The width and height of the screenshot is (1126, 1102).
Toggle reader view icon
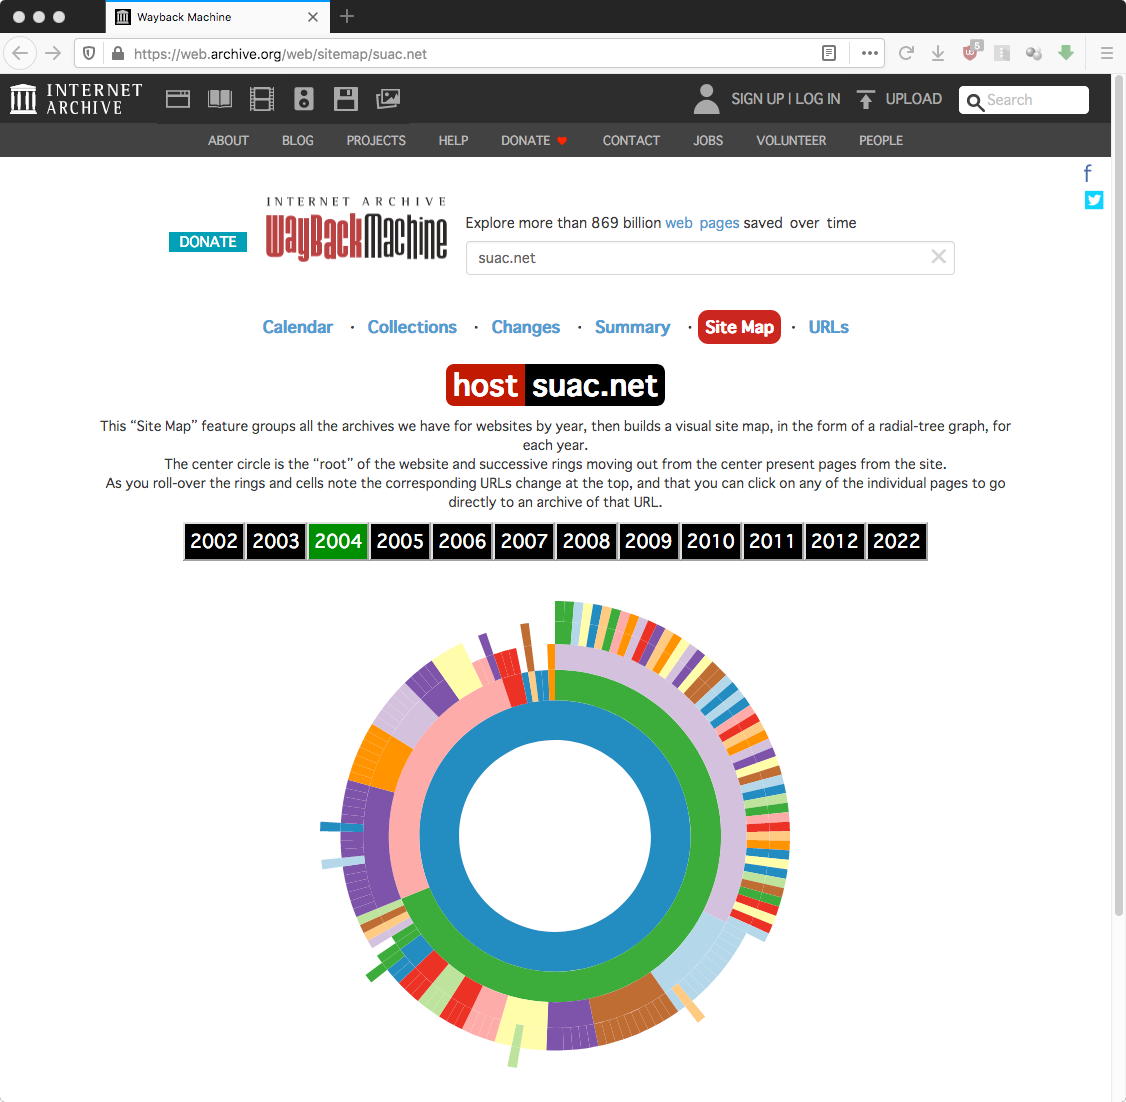point(829,53)
